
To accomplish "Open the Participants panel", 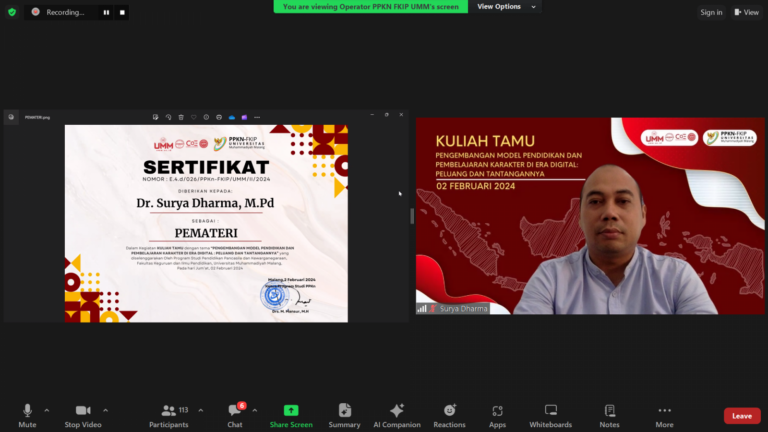I will [x=169, y=415].
